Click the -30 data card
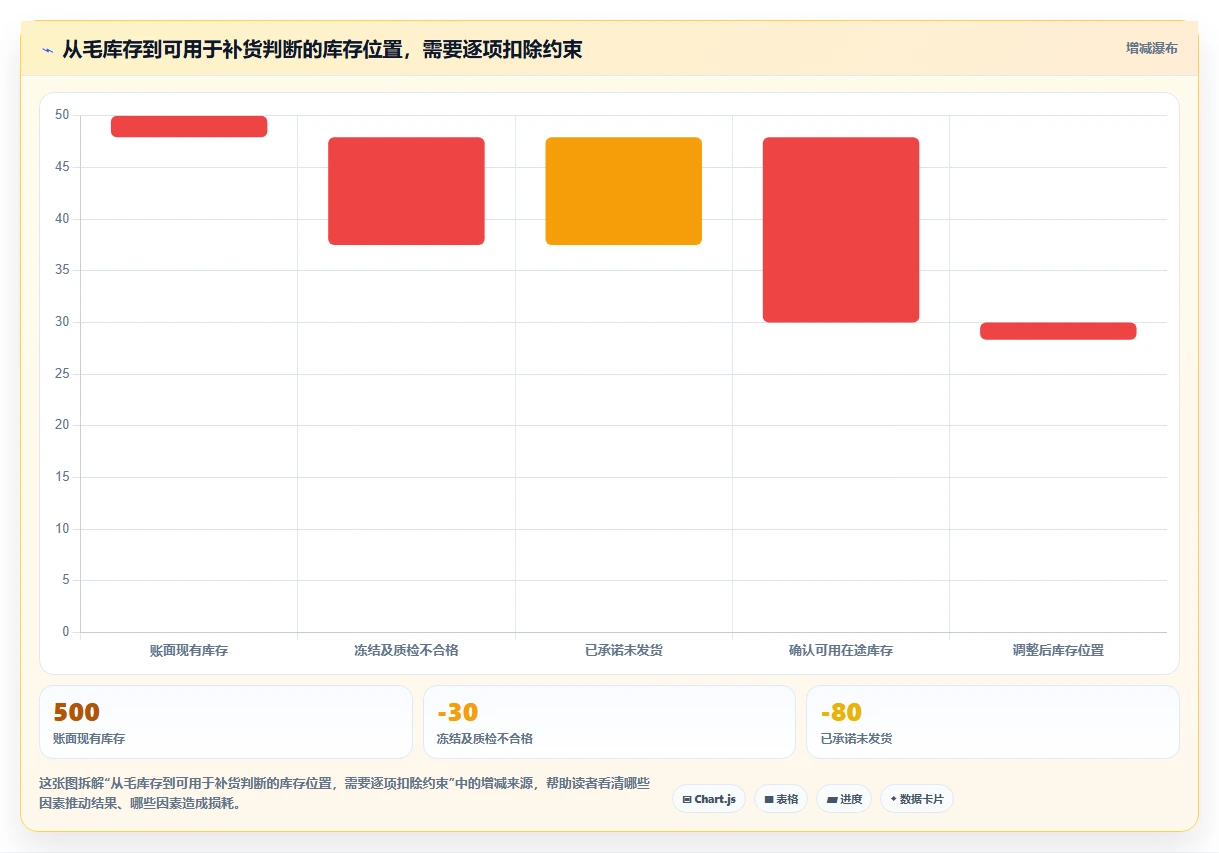This screenshot has width=1219, height=853. point(609,722)
